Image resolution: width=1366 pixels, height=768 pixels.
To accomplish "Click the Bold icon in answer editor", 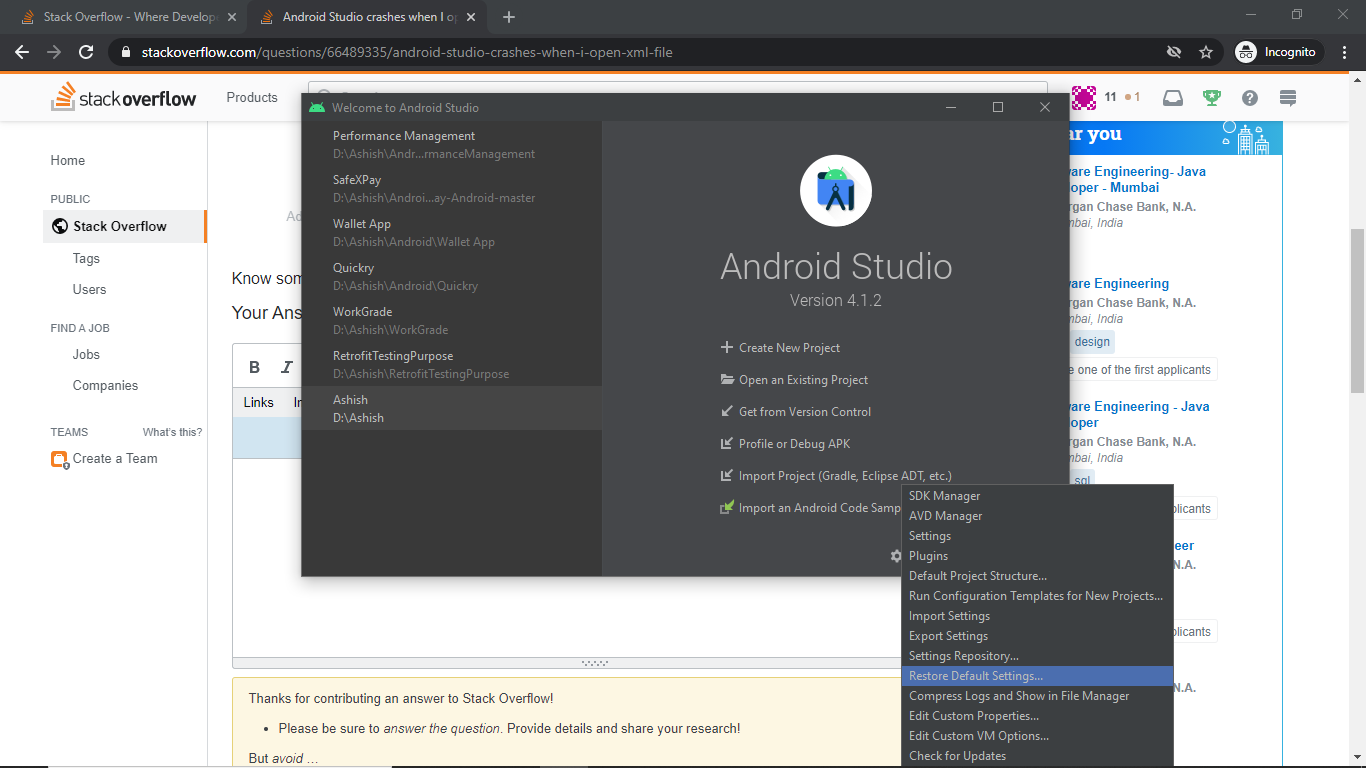I will [x=255, y=367].
